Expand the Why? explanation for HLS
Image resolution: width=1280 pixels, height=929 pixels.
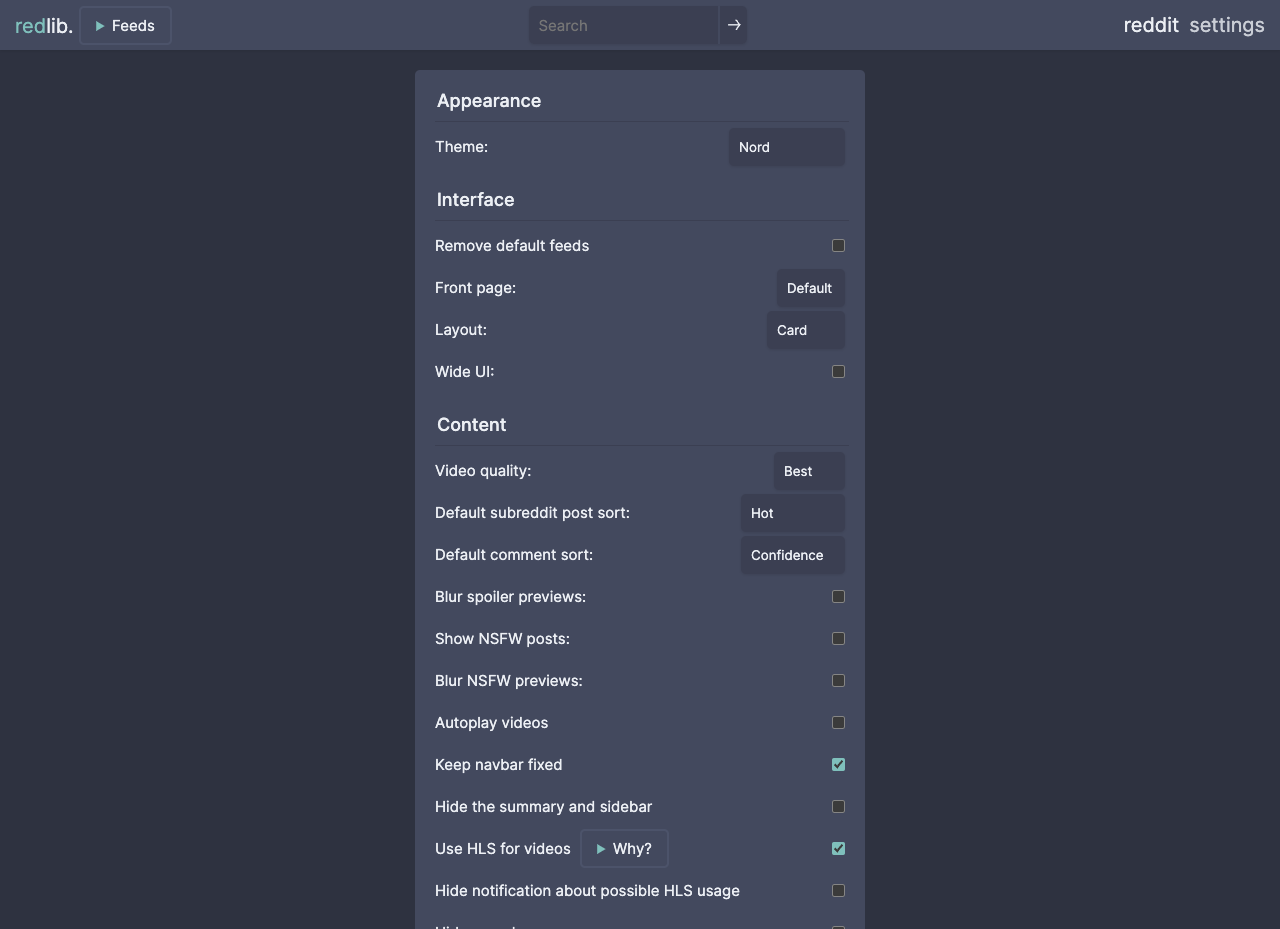tap(624, 849)
